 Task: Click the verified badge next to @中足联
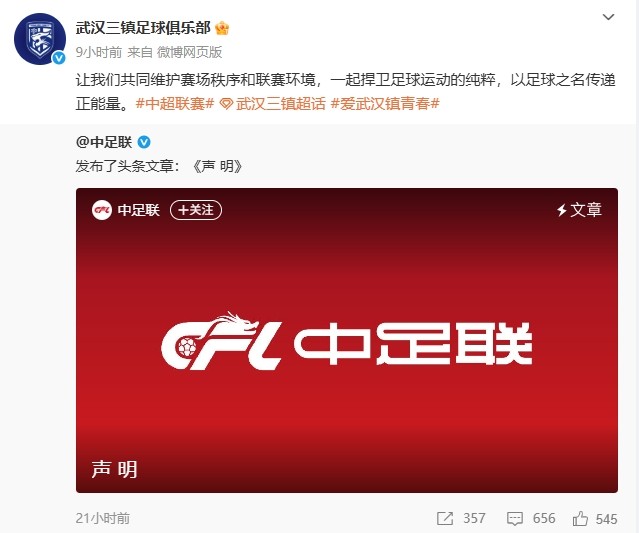click(144, 142)
